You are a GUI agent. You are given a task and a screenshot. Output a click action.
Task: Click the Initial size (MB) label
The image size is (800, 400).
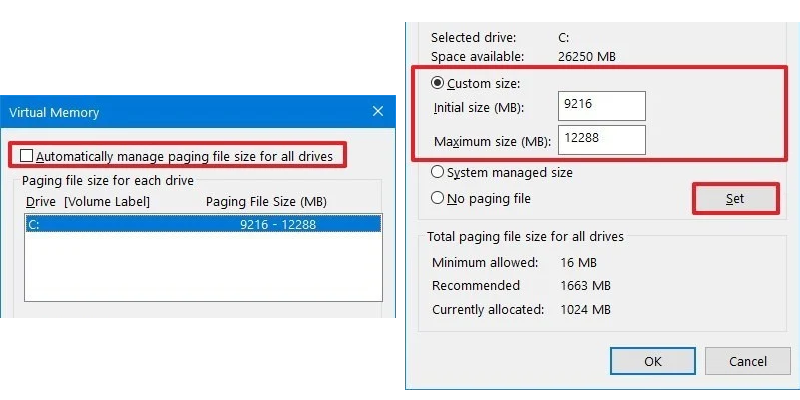[x=479, y=108]
